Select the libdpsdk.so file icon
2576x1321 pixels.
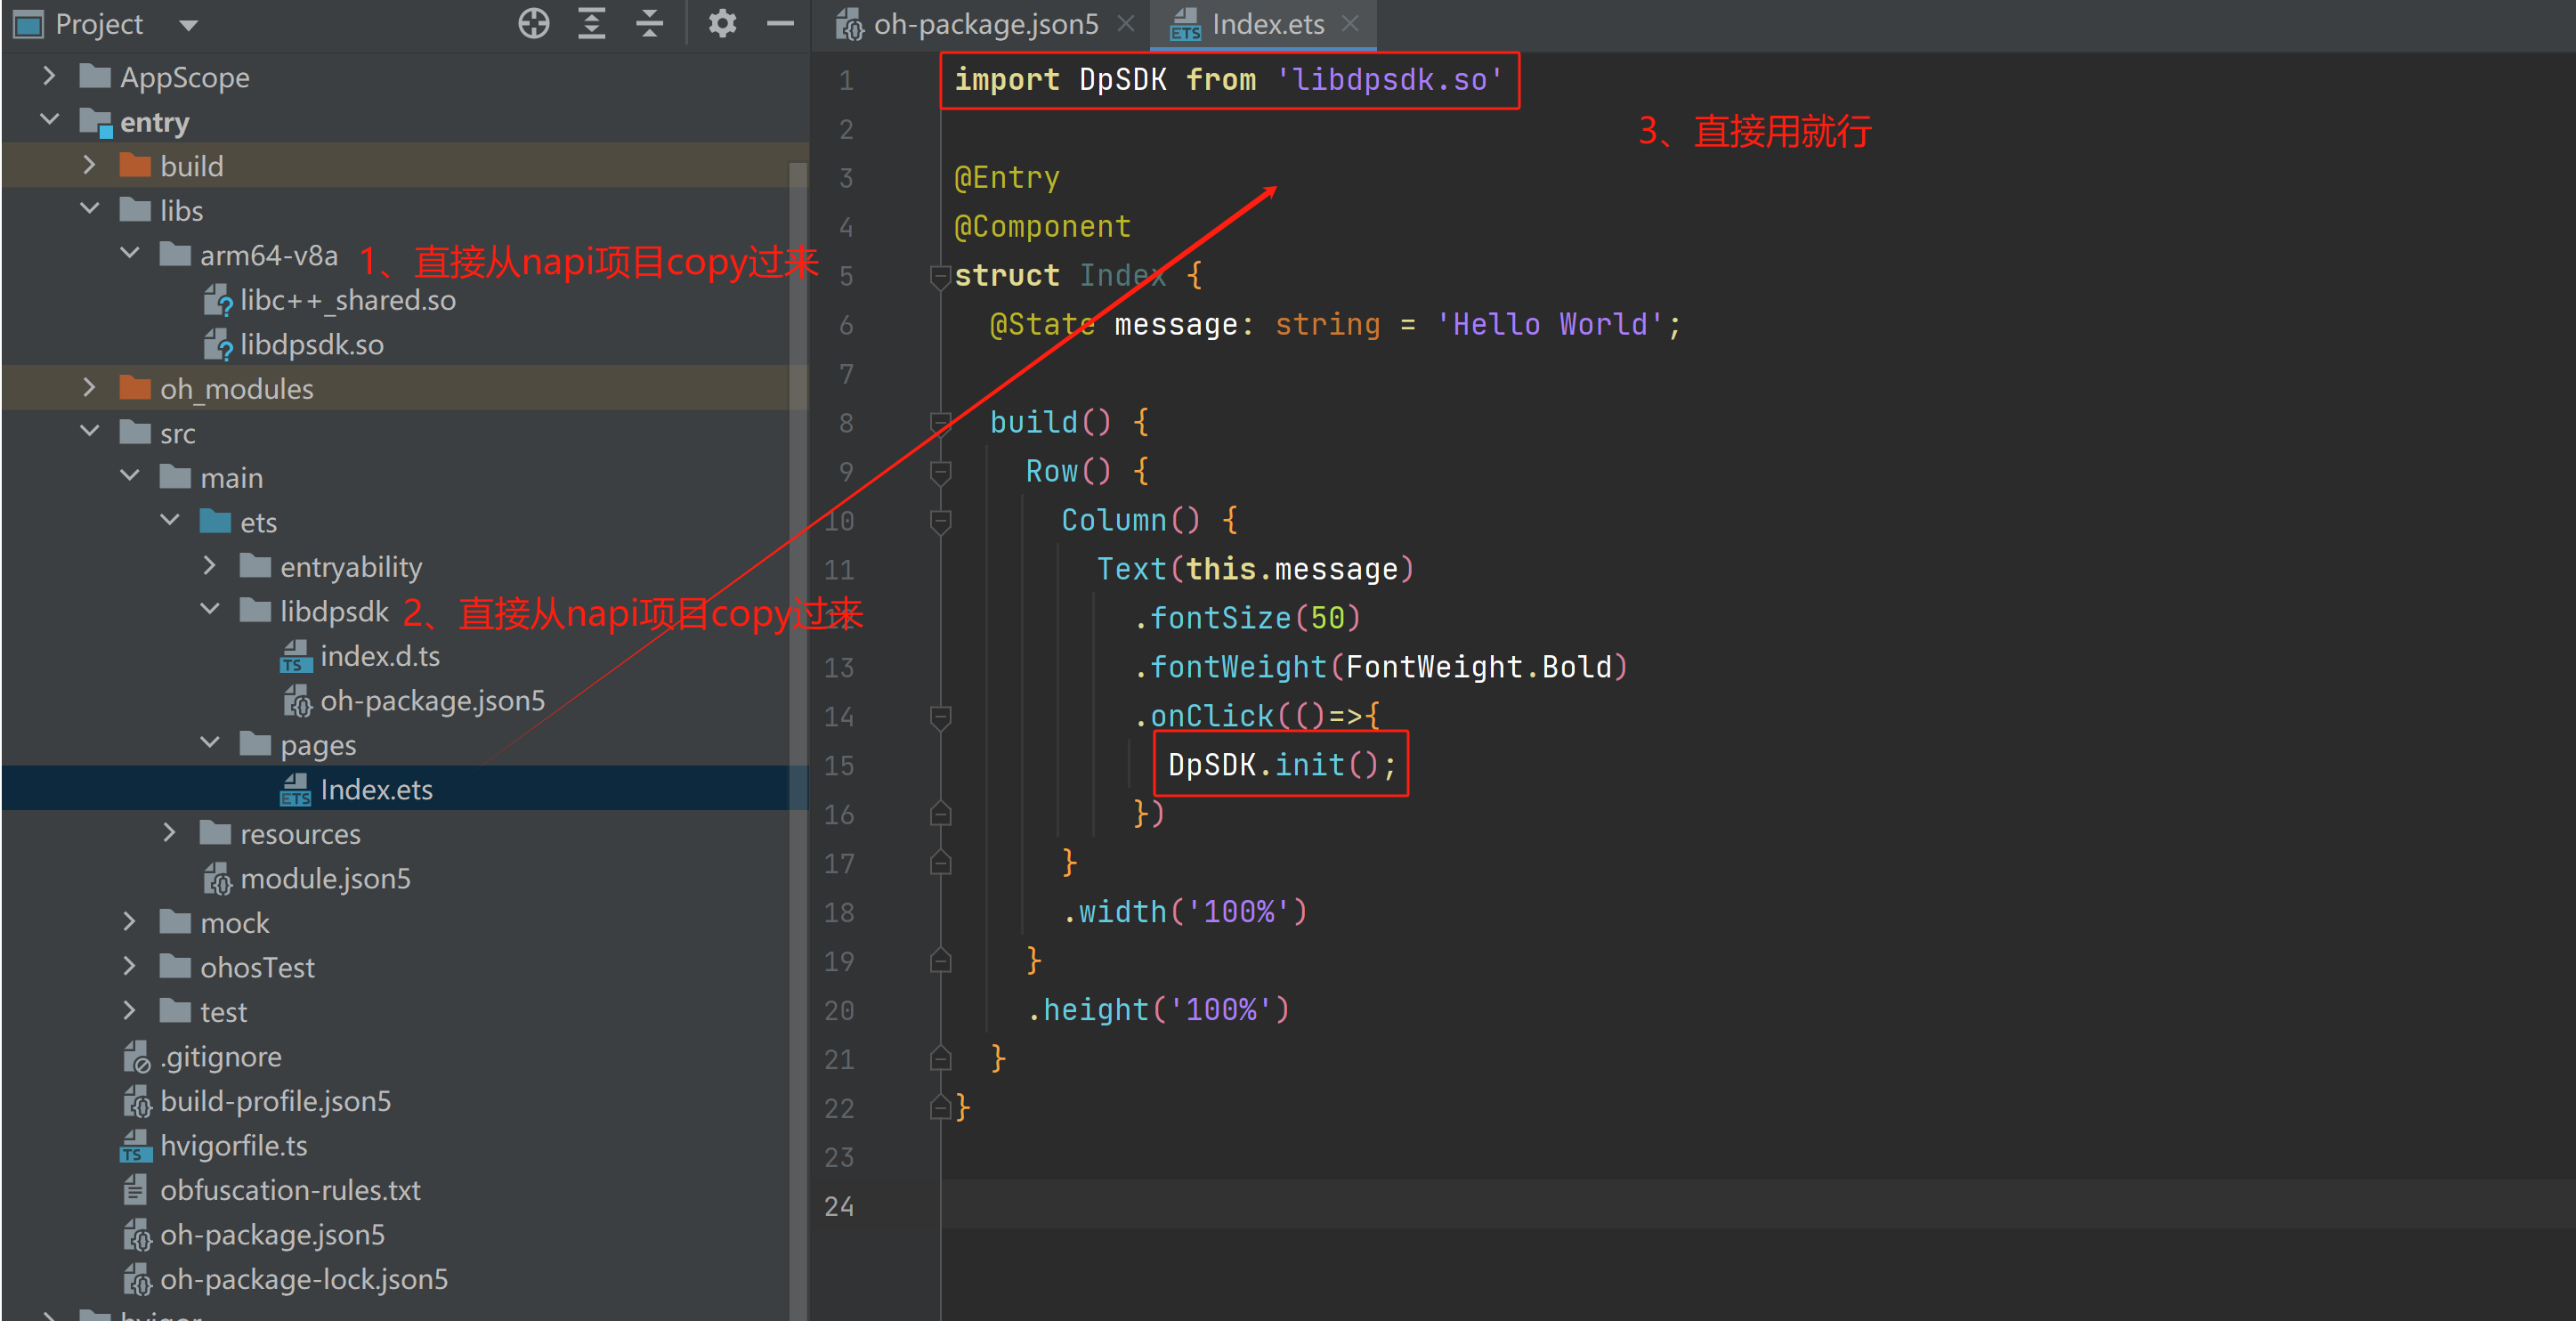[218, 344]
